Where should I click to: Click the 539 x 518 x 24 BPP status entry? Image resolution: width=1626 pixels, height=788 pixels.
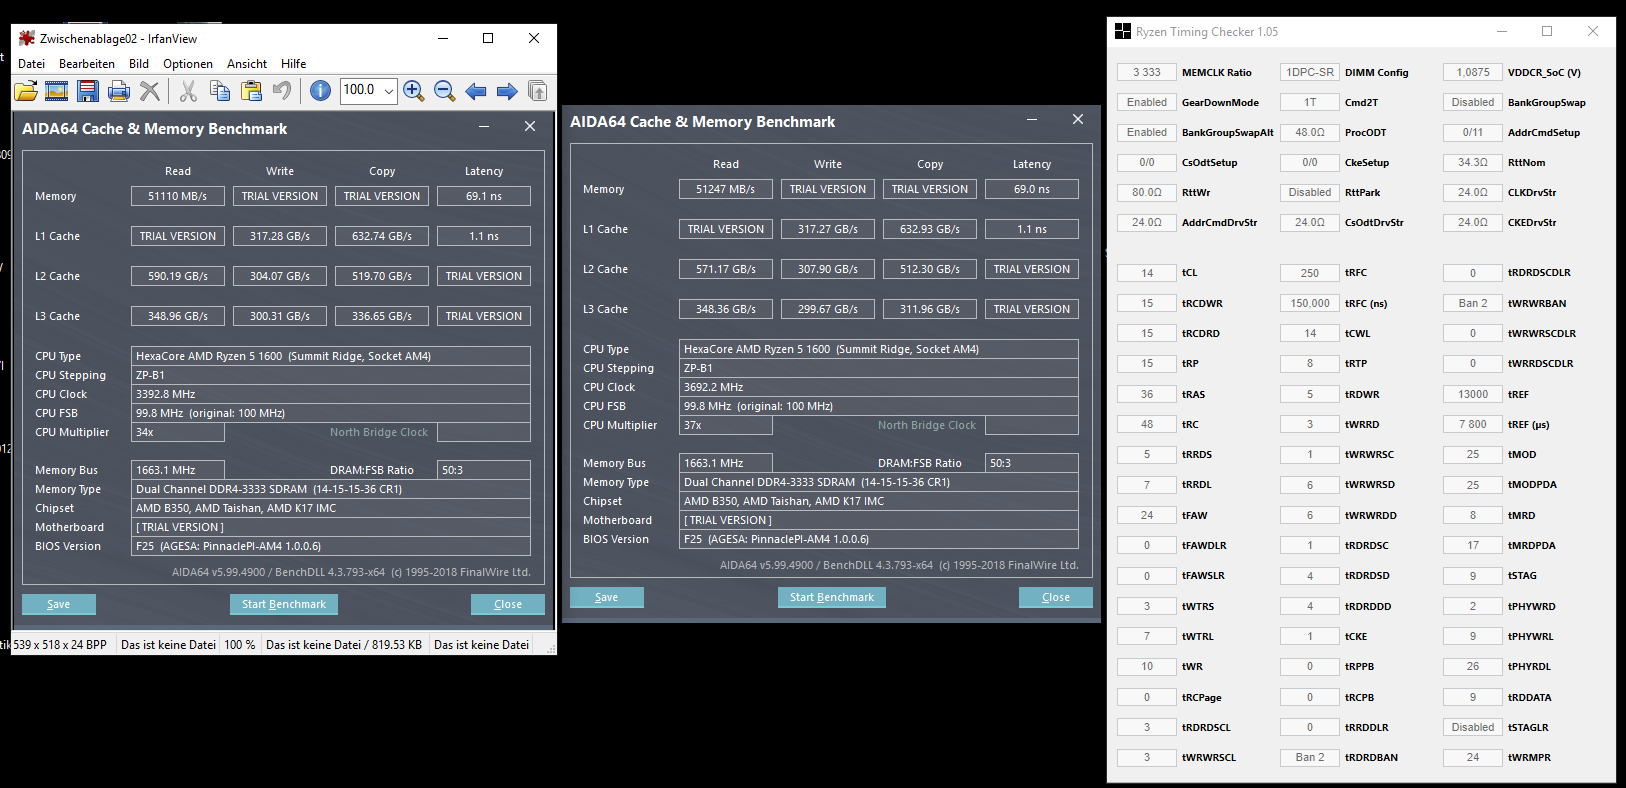(60, 645)
